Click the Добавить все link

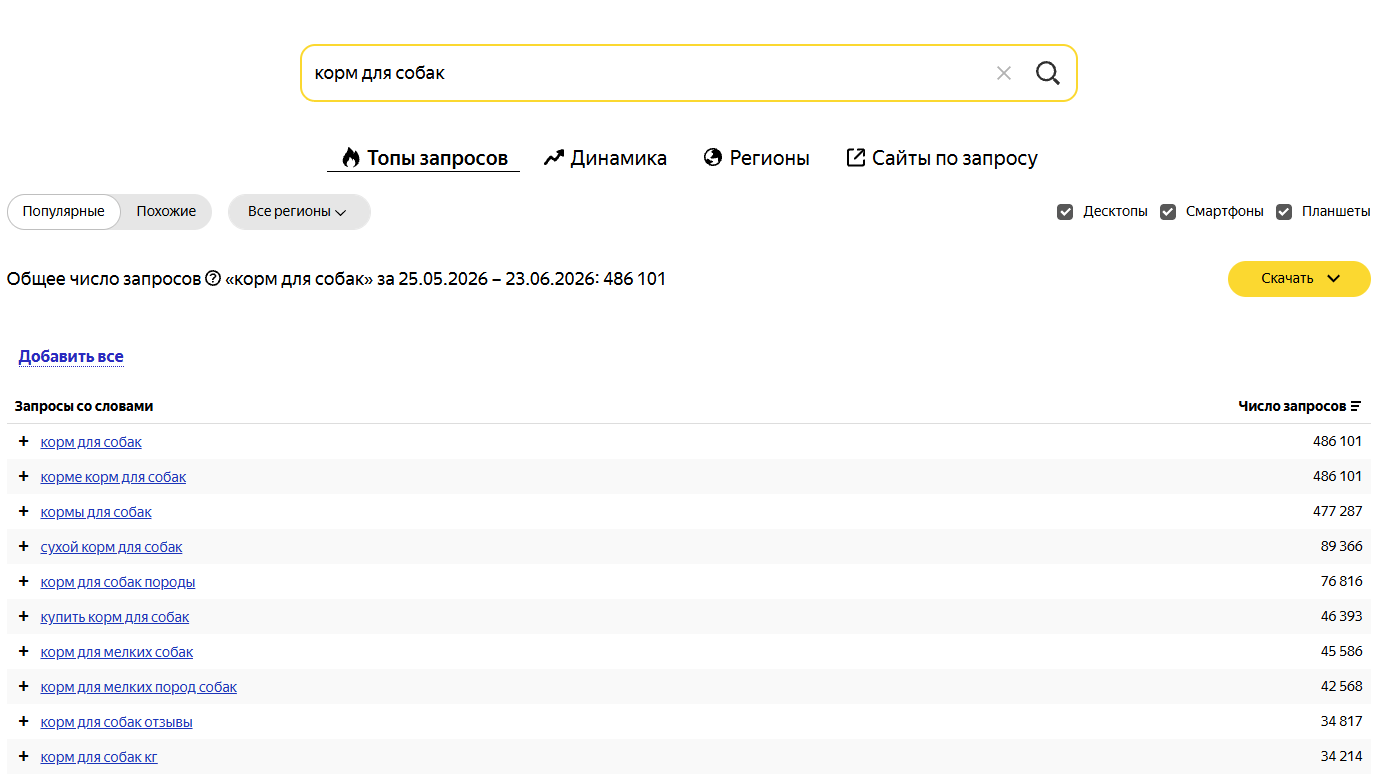click(71, 357)
